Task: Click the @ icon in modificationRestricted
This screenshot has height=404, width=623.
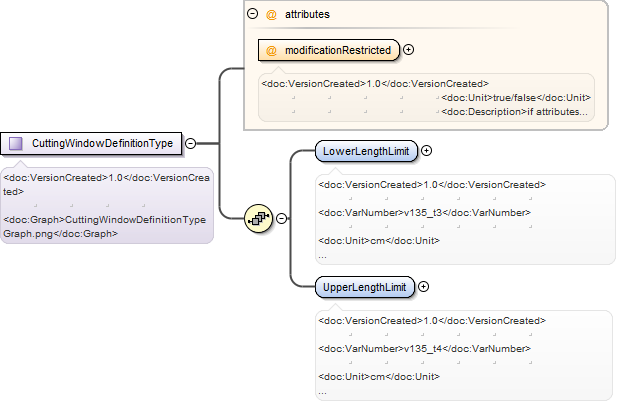Action: (271, 50)
